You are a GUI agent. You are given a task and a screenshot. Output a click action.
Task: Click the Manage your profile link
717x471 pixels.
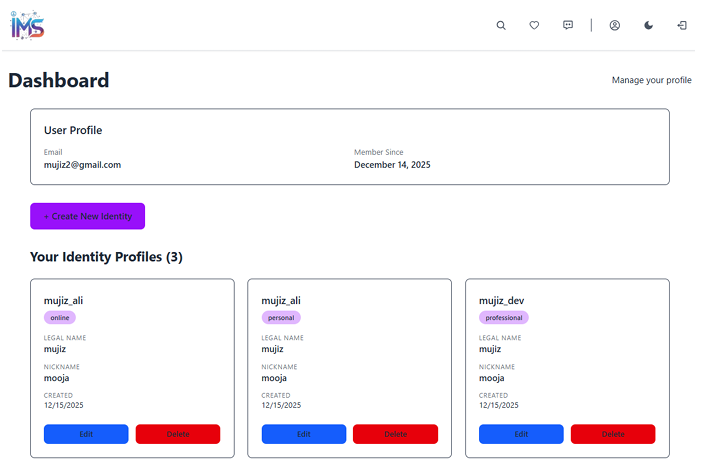coord(651,80)
